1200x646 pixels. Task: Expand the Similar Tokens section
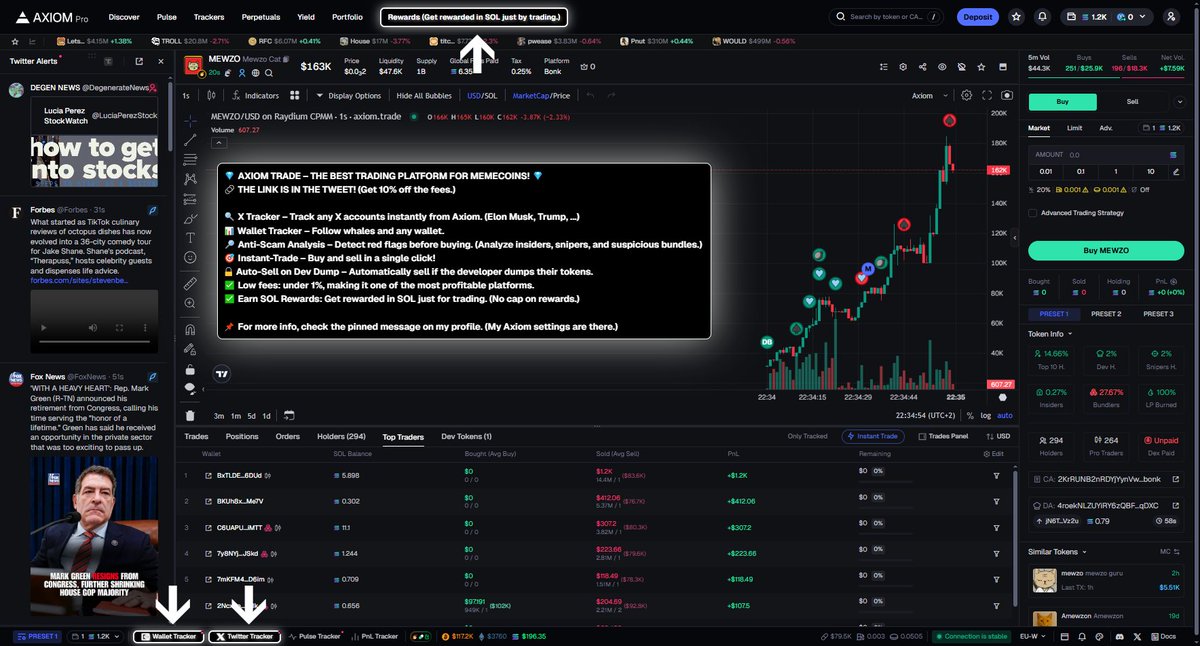(x=1057, y=551)
